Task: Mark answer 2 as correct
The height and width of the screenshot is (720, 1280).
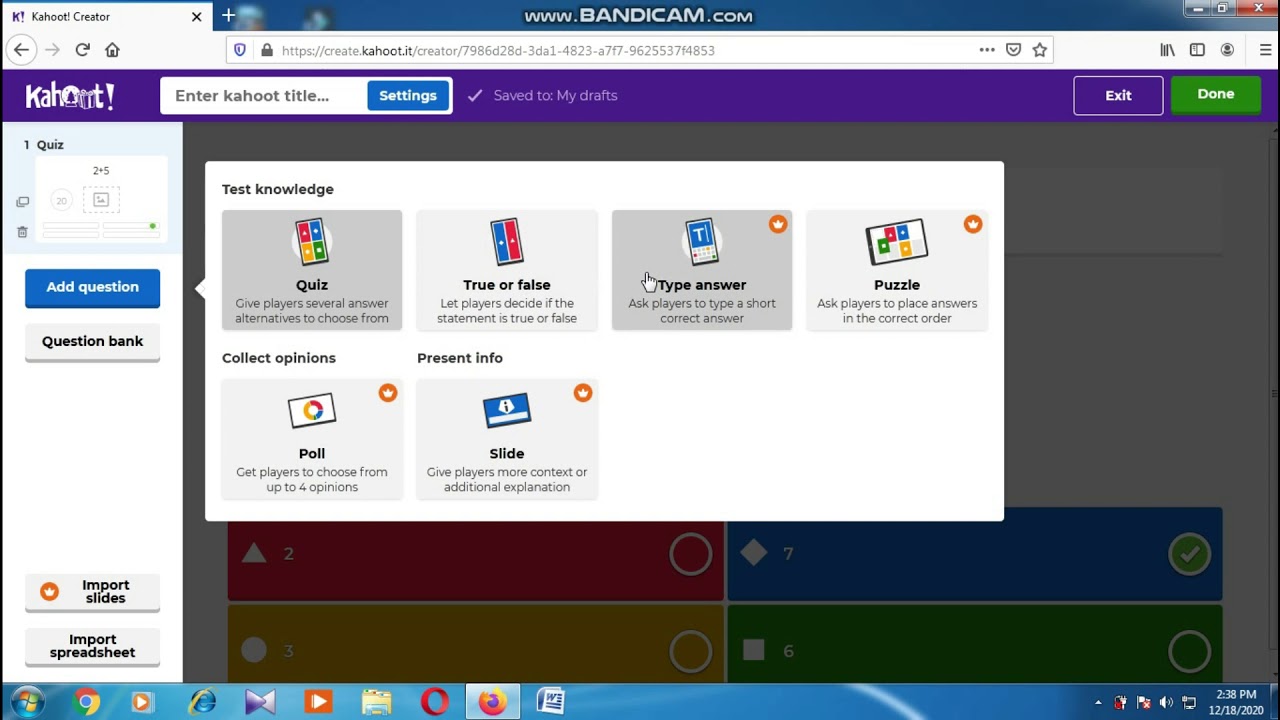Action: [691, 554]
